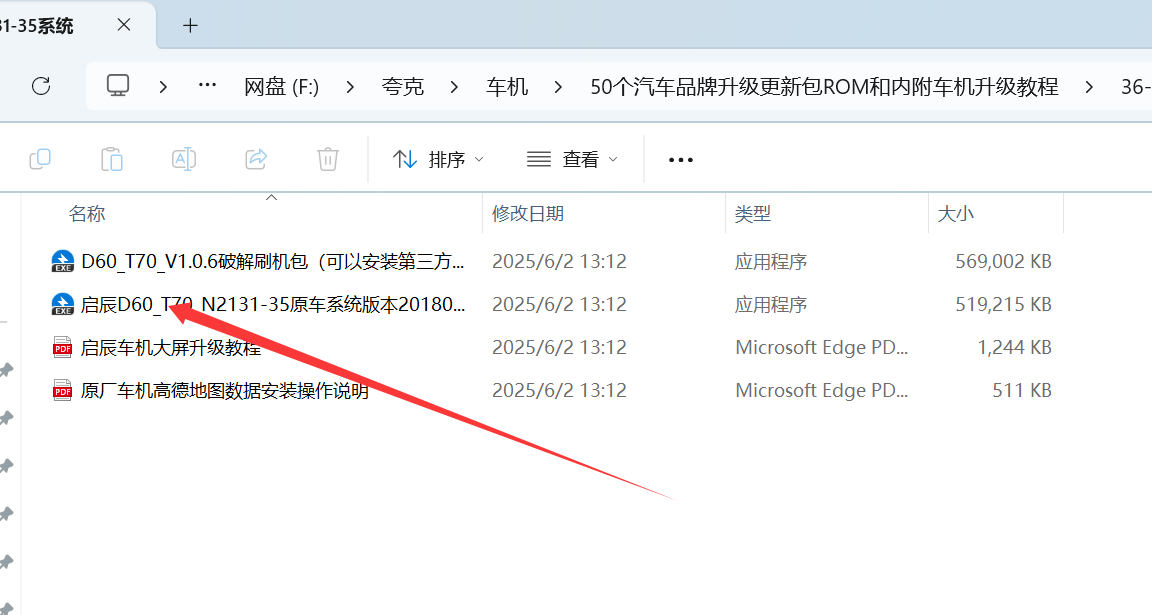This screenshot has height=615, width=1152.
Task: Select 启辰车机大屏升级教程 PDF file
Action: tap(171, 348)
